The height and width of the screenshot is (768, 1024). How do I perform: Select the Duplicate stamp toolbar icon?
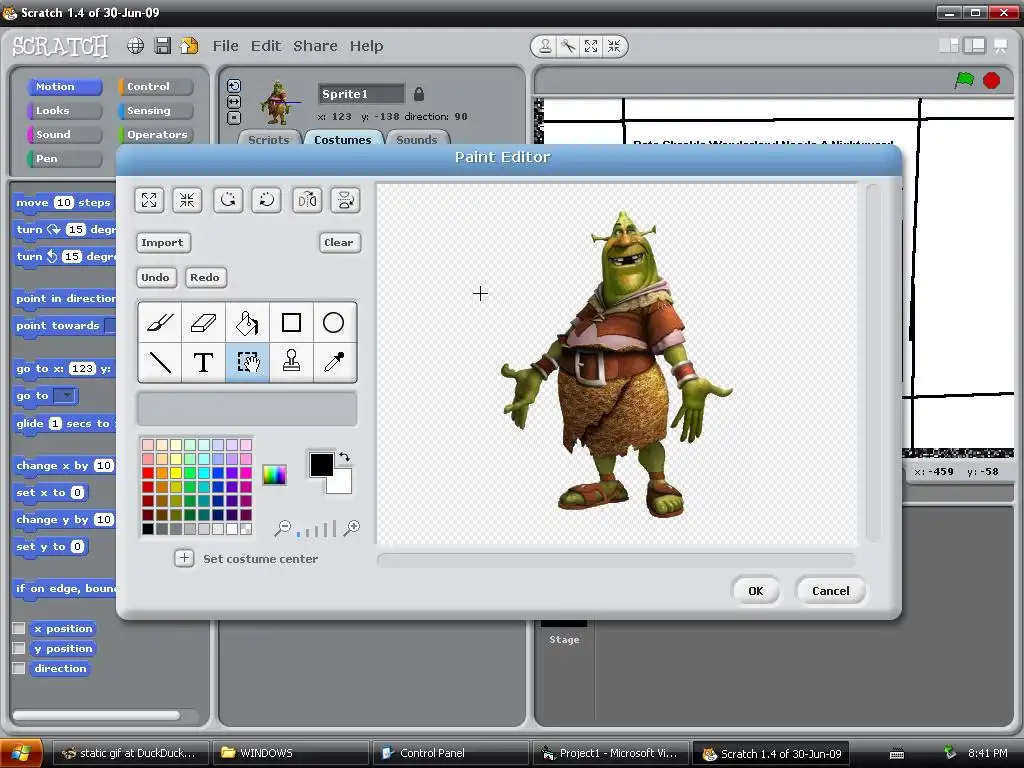tap(545, 46)
